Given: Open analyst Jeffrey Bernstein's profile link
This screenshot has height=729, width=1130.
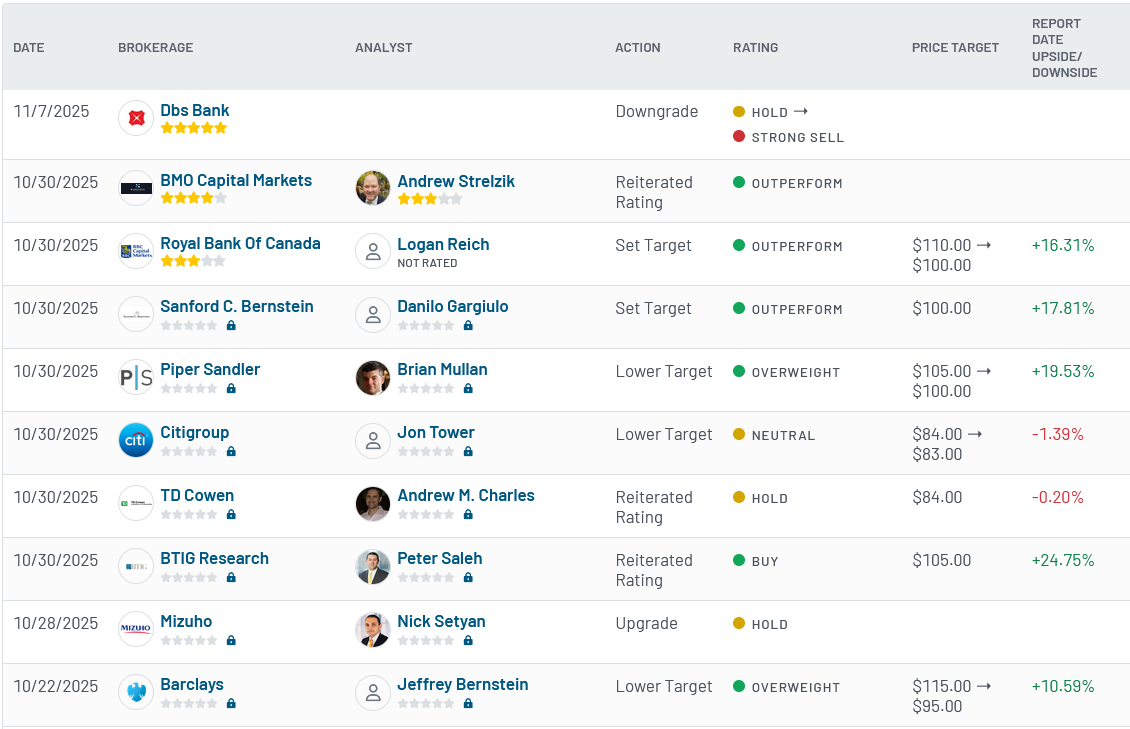Looking at the screenshot, I should (x=463, y=684).
